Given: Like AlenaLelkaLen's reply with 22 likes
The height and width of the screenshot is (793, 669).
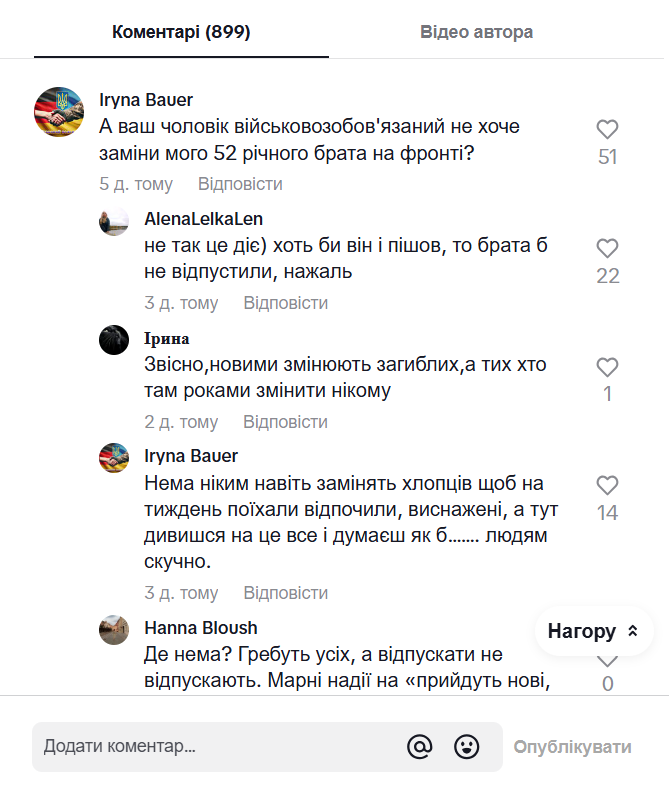Looking at the screenshot, I should point(607,249).
